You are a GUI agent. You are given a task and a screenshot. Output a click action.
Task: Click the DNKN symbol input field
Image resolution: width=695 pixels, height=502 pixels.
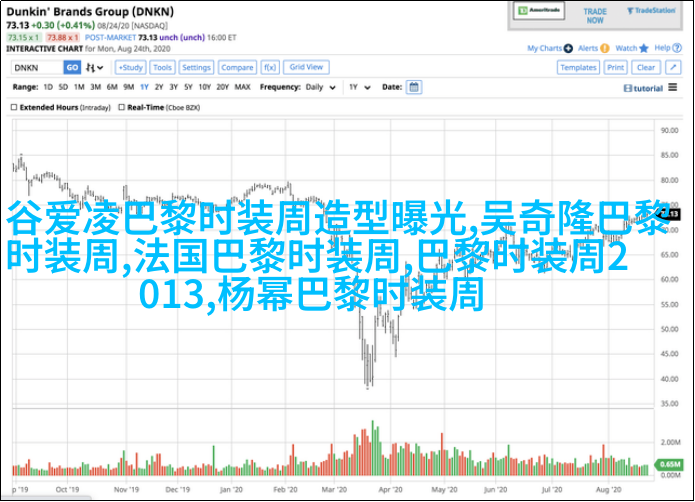[x=37, y=68]
